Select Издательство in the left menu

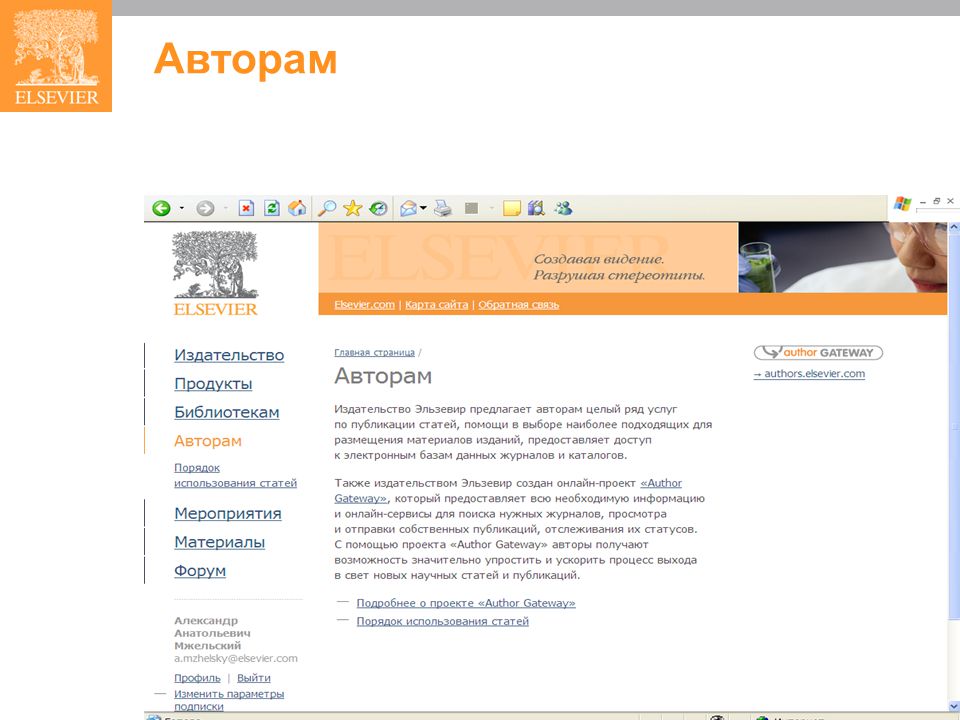pos(229,355)
